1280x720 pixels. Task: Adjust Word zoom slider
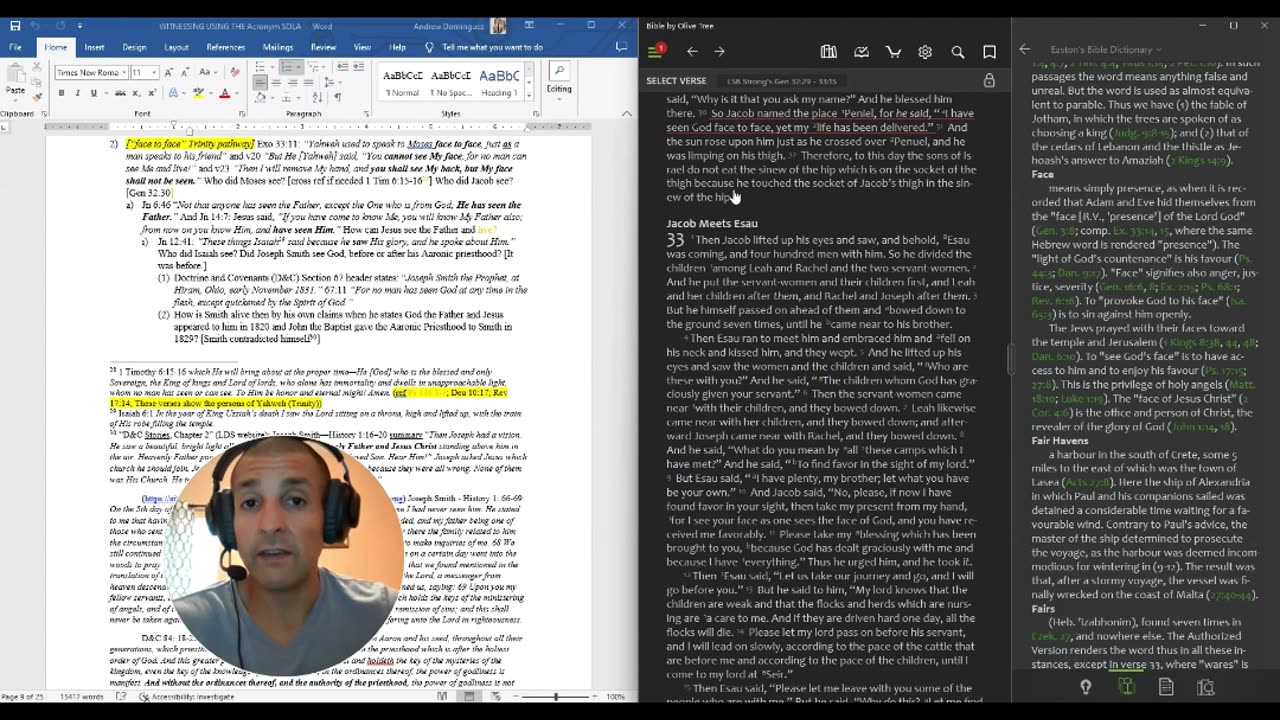tap(556, 696)
